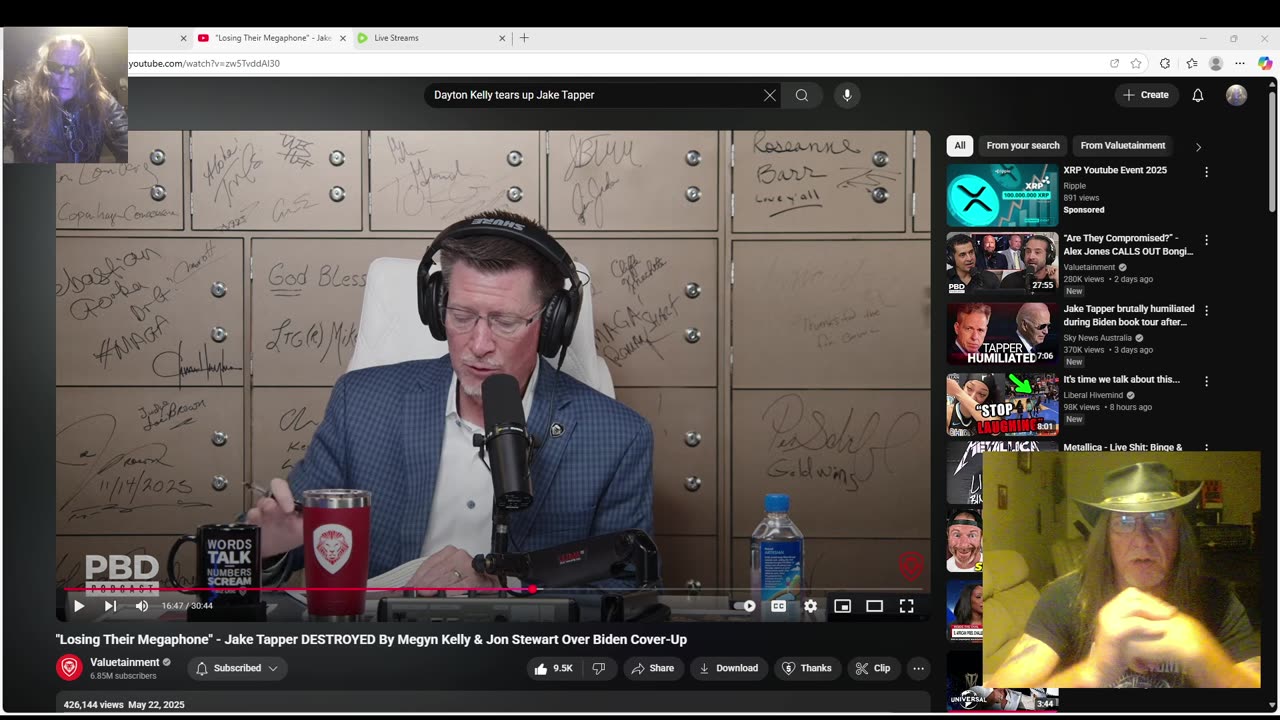Open the Valuetainment channel avatar
This screenshot has width=1280, height=720.
tap(69, 668)
